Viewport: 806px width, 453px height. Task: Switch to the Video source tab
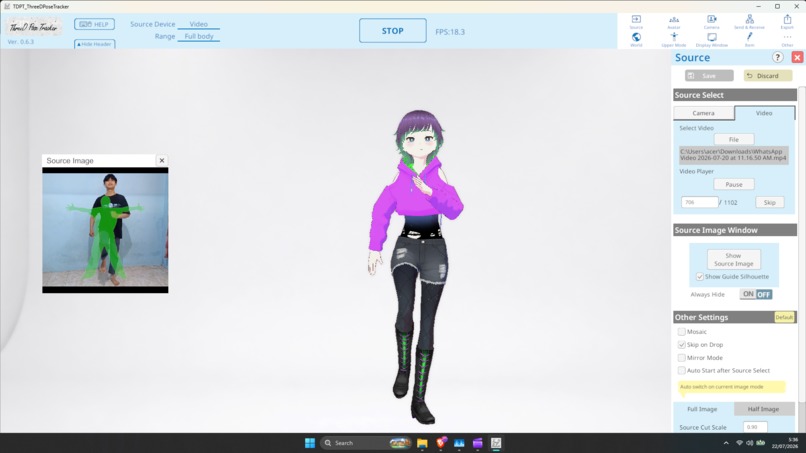pyautogui.click(x=764, y=113)
